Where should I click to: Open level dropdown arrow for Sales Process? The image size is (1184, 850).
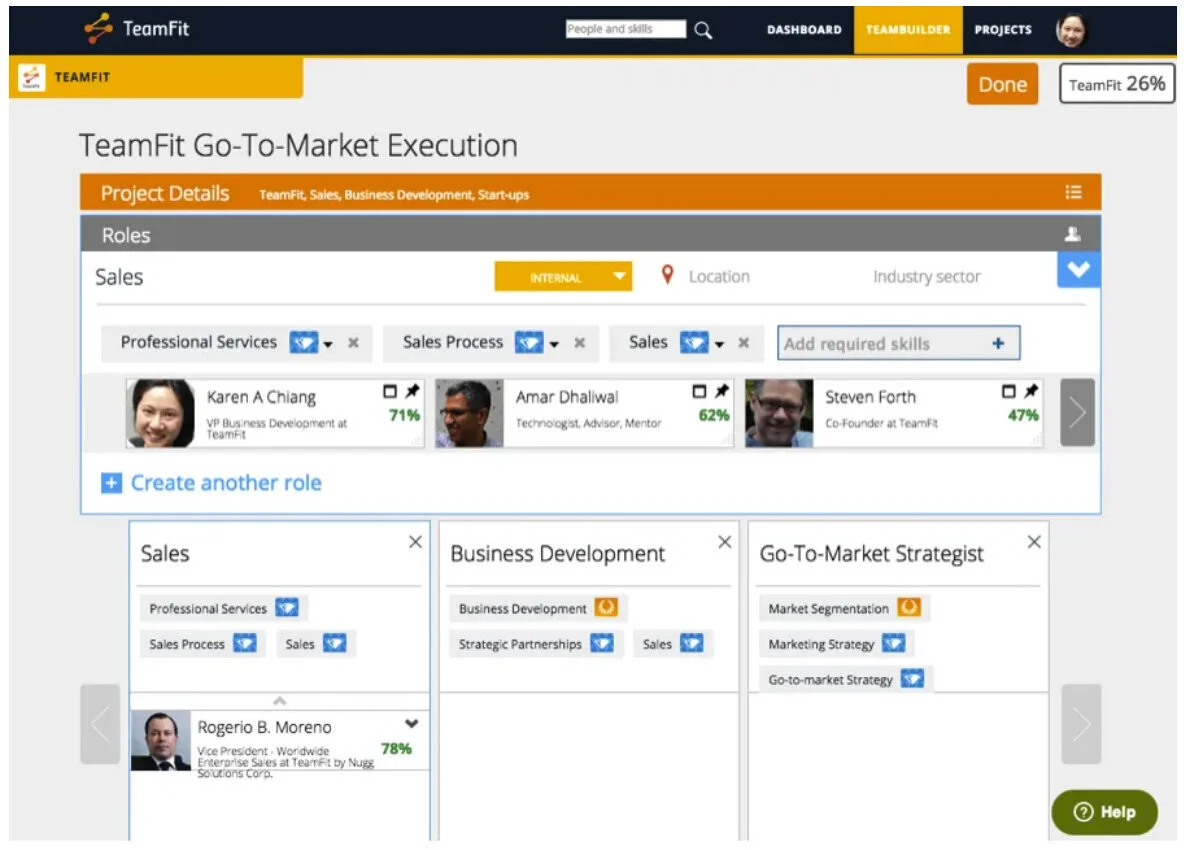point(554,344)
